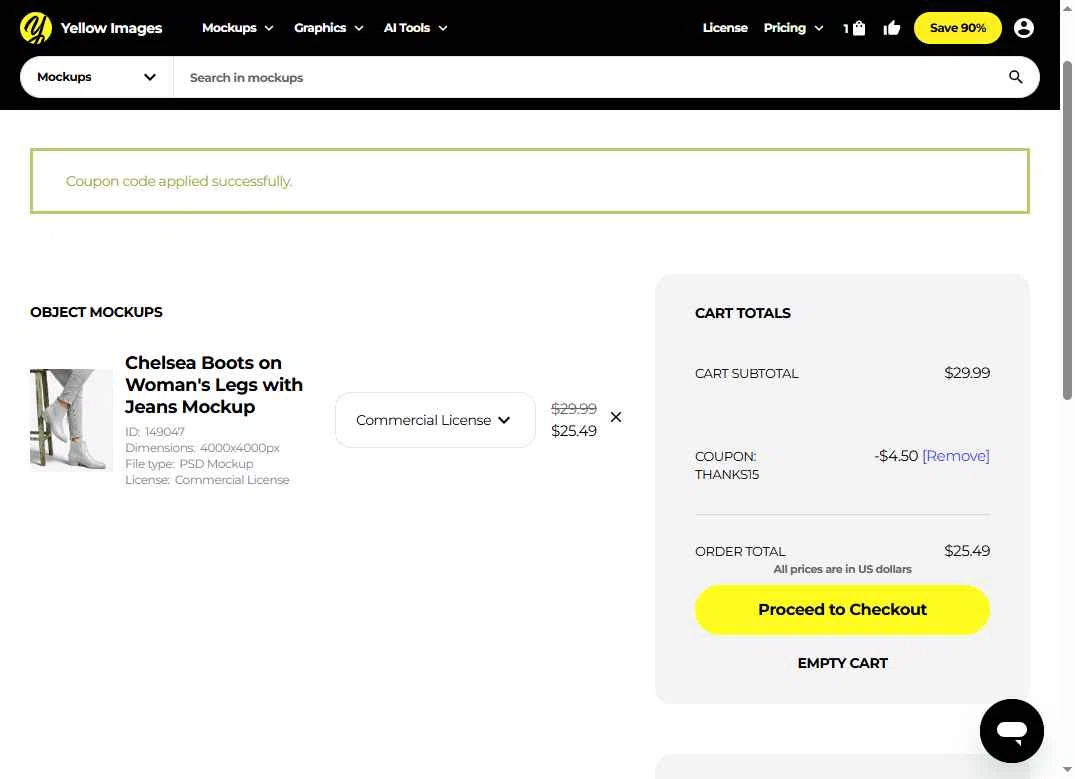
Task: Open the user account profile icon
Action: click(x=1023, y=28)
